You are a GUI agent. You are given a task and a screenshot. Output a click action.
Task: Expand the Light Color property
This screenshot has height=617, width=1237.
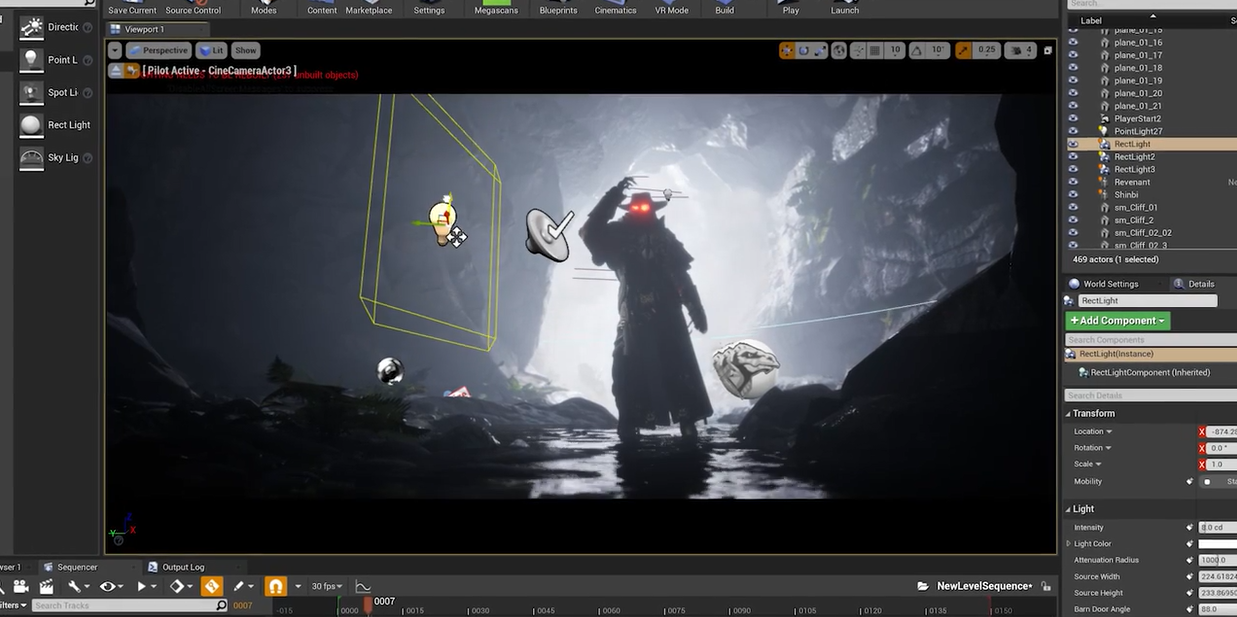pos(1069,544)
